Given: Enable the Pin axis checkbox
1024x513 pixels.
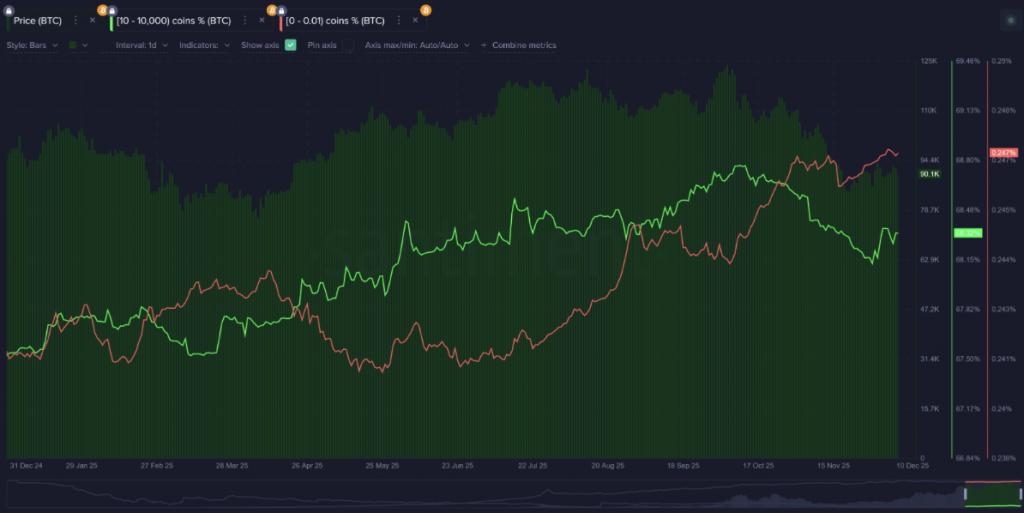Looking at the screenshot, I should [x=347, y=45].
